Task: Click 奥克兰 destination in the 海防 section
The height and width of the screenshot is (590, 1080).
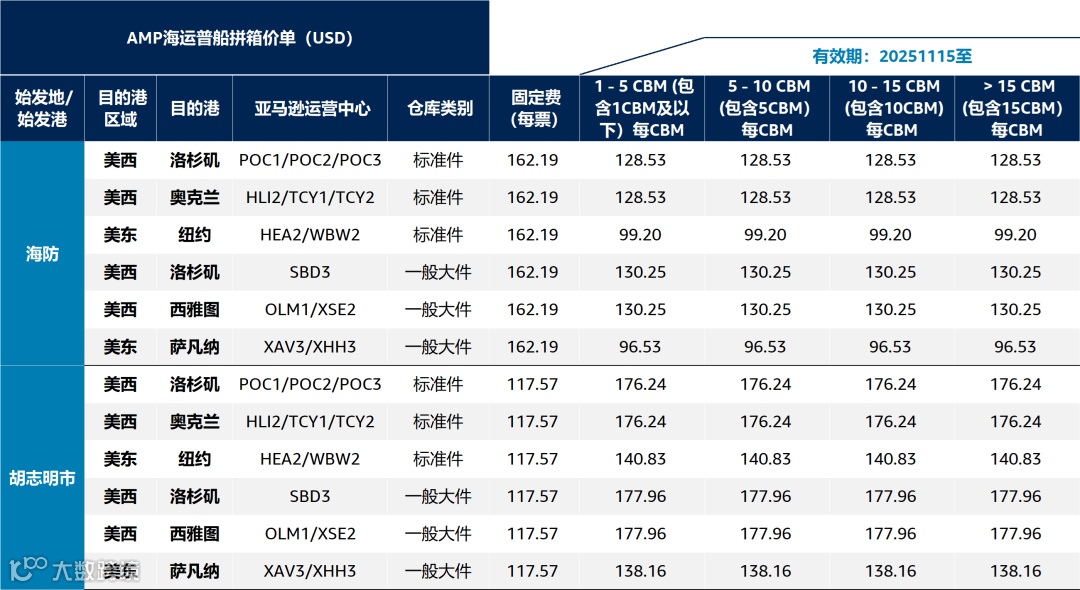Action: [x=195, y=198]
